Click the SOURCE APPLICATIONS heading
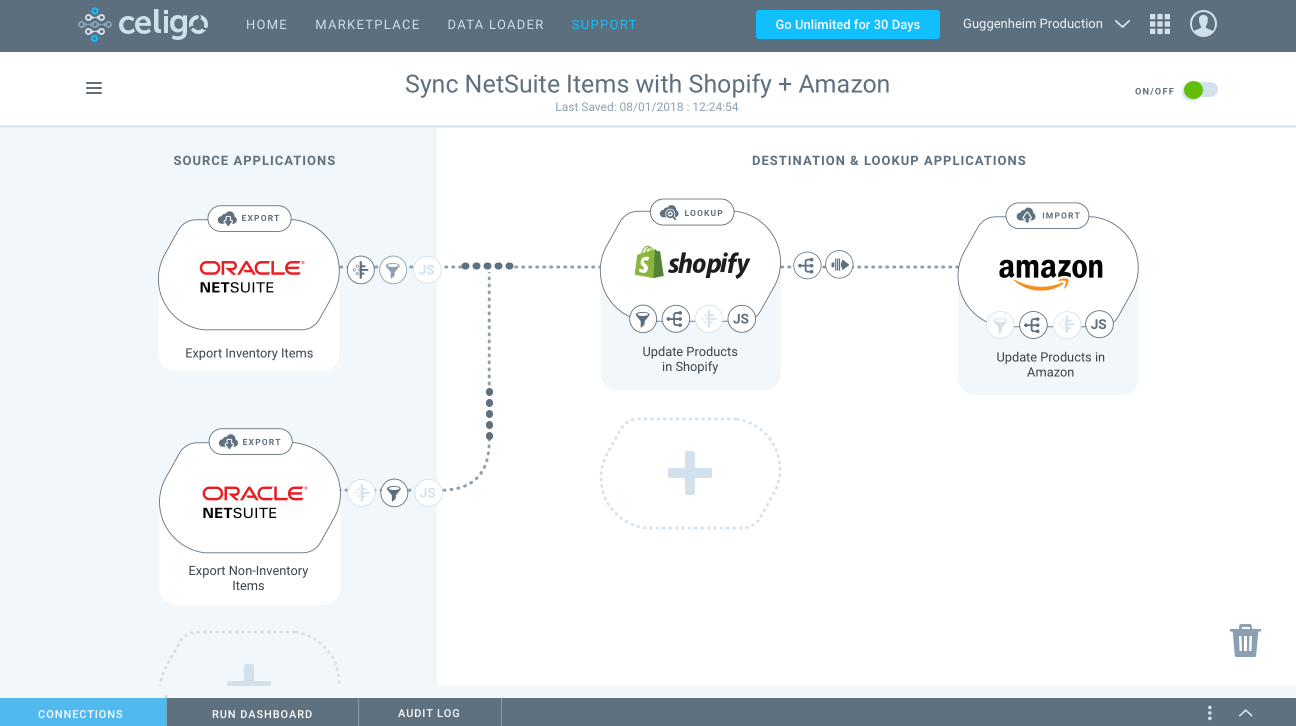This screenshot has height=726, width=1296. point(255,160)
